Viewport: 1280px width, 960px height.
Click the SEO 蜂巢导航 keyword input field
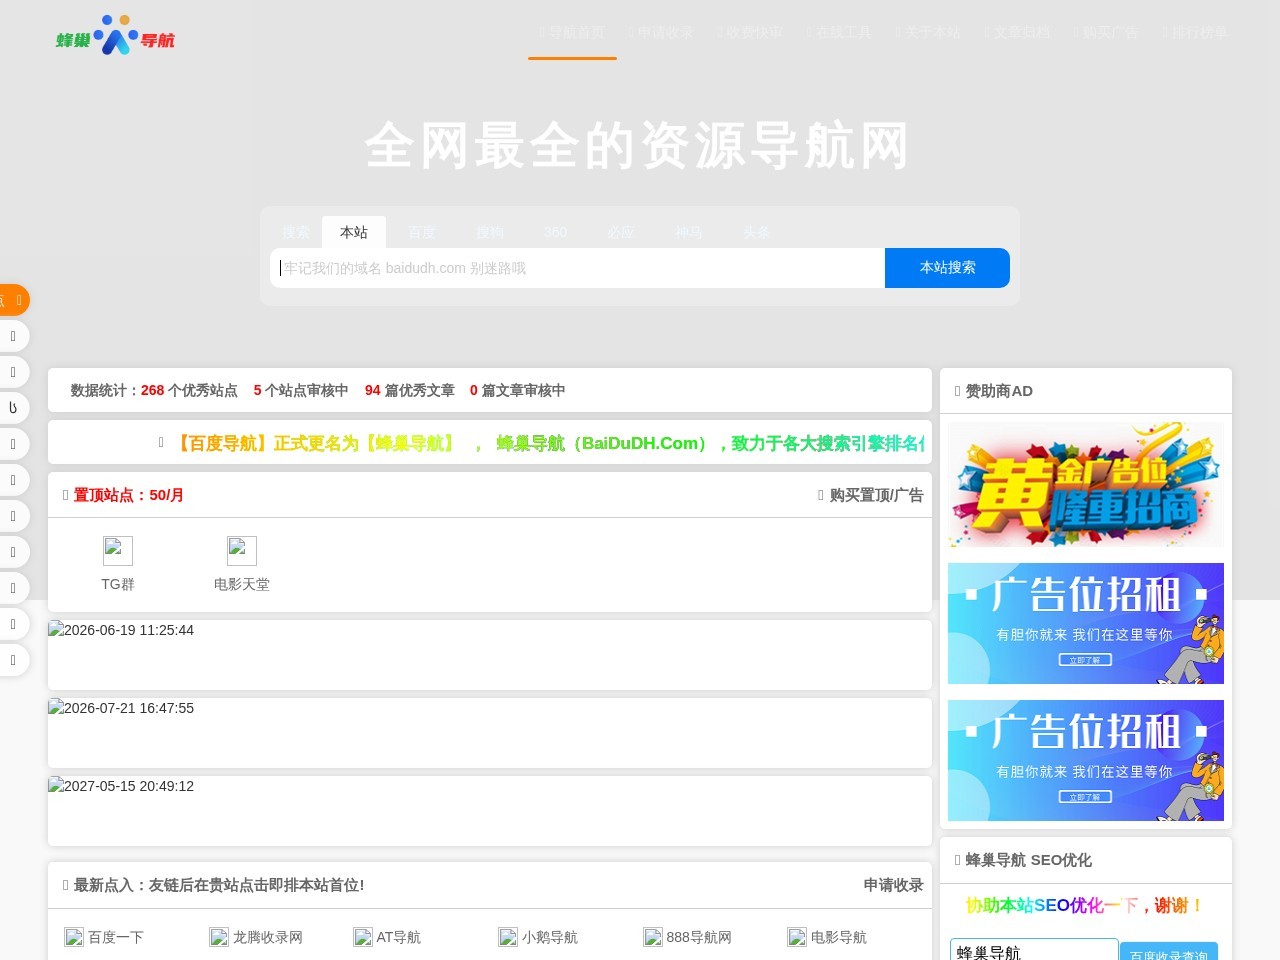pos(1034,952)
